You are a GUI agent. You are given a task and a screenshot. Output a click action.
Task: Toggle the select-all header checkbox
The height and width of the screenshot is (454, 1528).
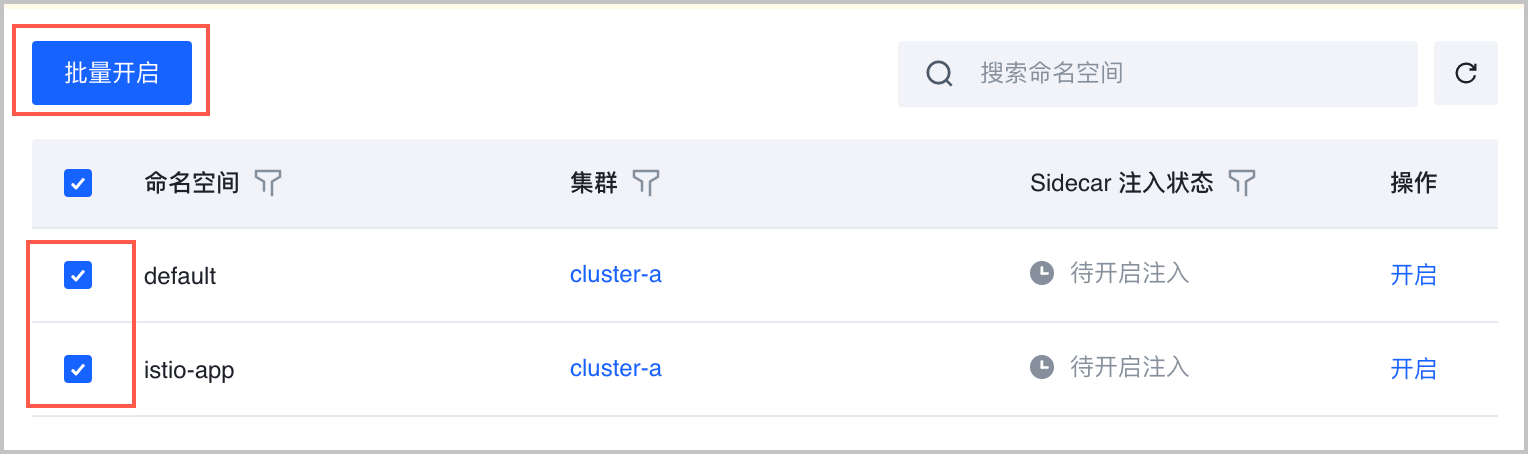tap(78, 183)
